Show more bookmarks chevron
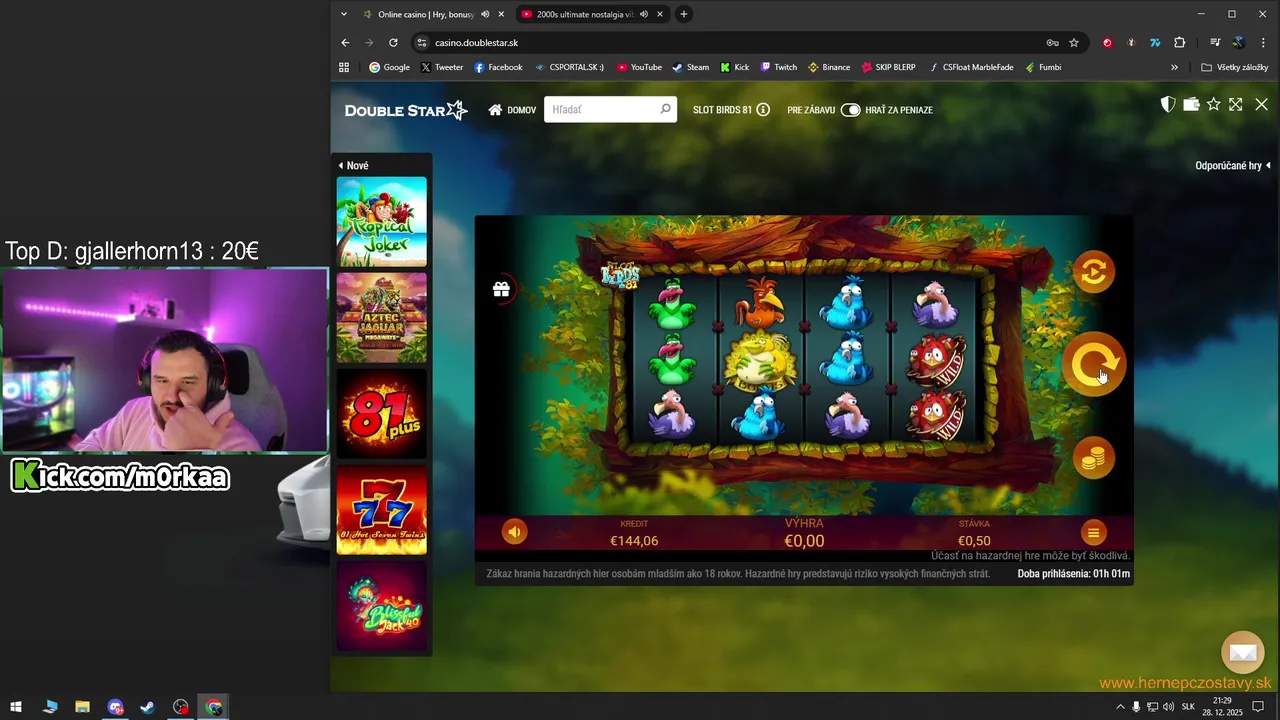This screenshot has height=720, width=1280. click(1174, 67)
